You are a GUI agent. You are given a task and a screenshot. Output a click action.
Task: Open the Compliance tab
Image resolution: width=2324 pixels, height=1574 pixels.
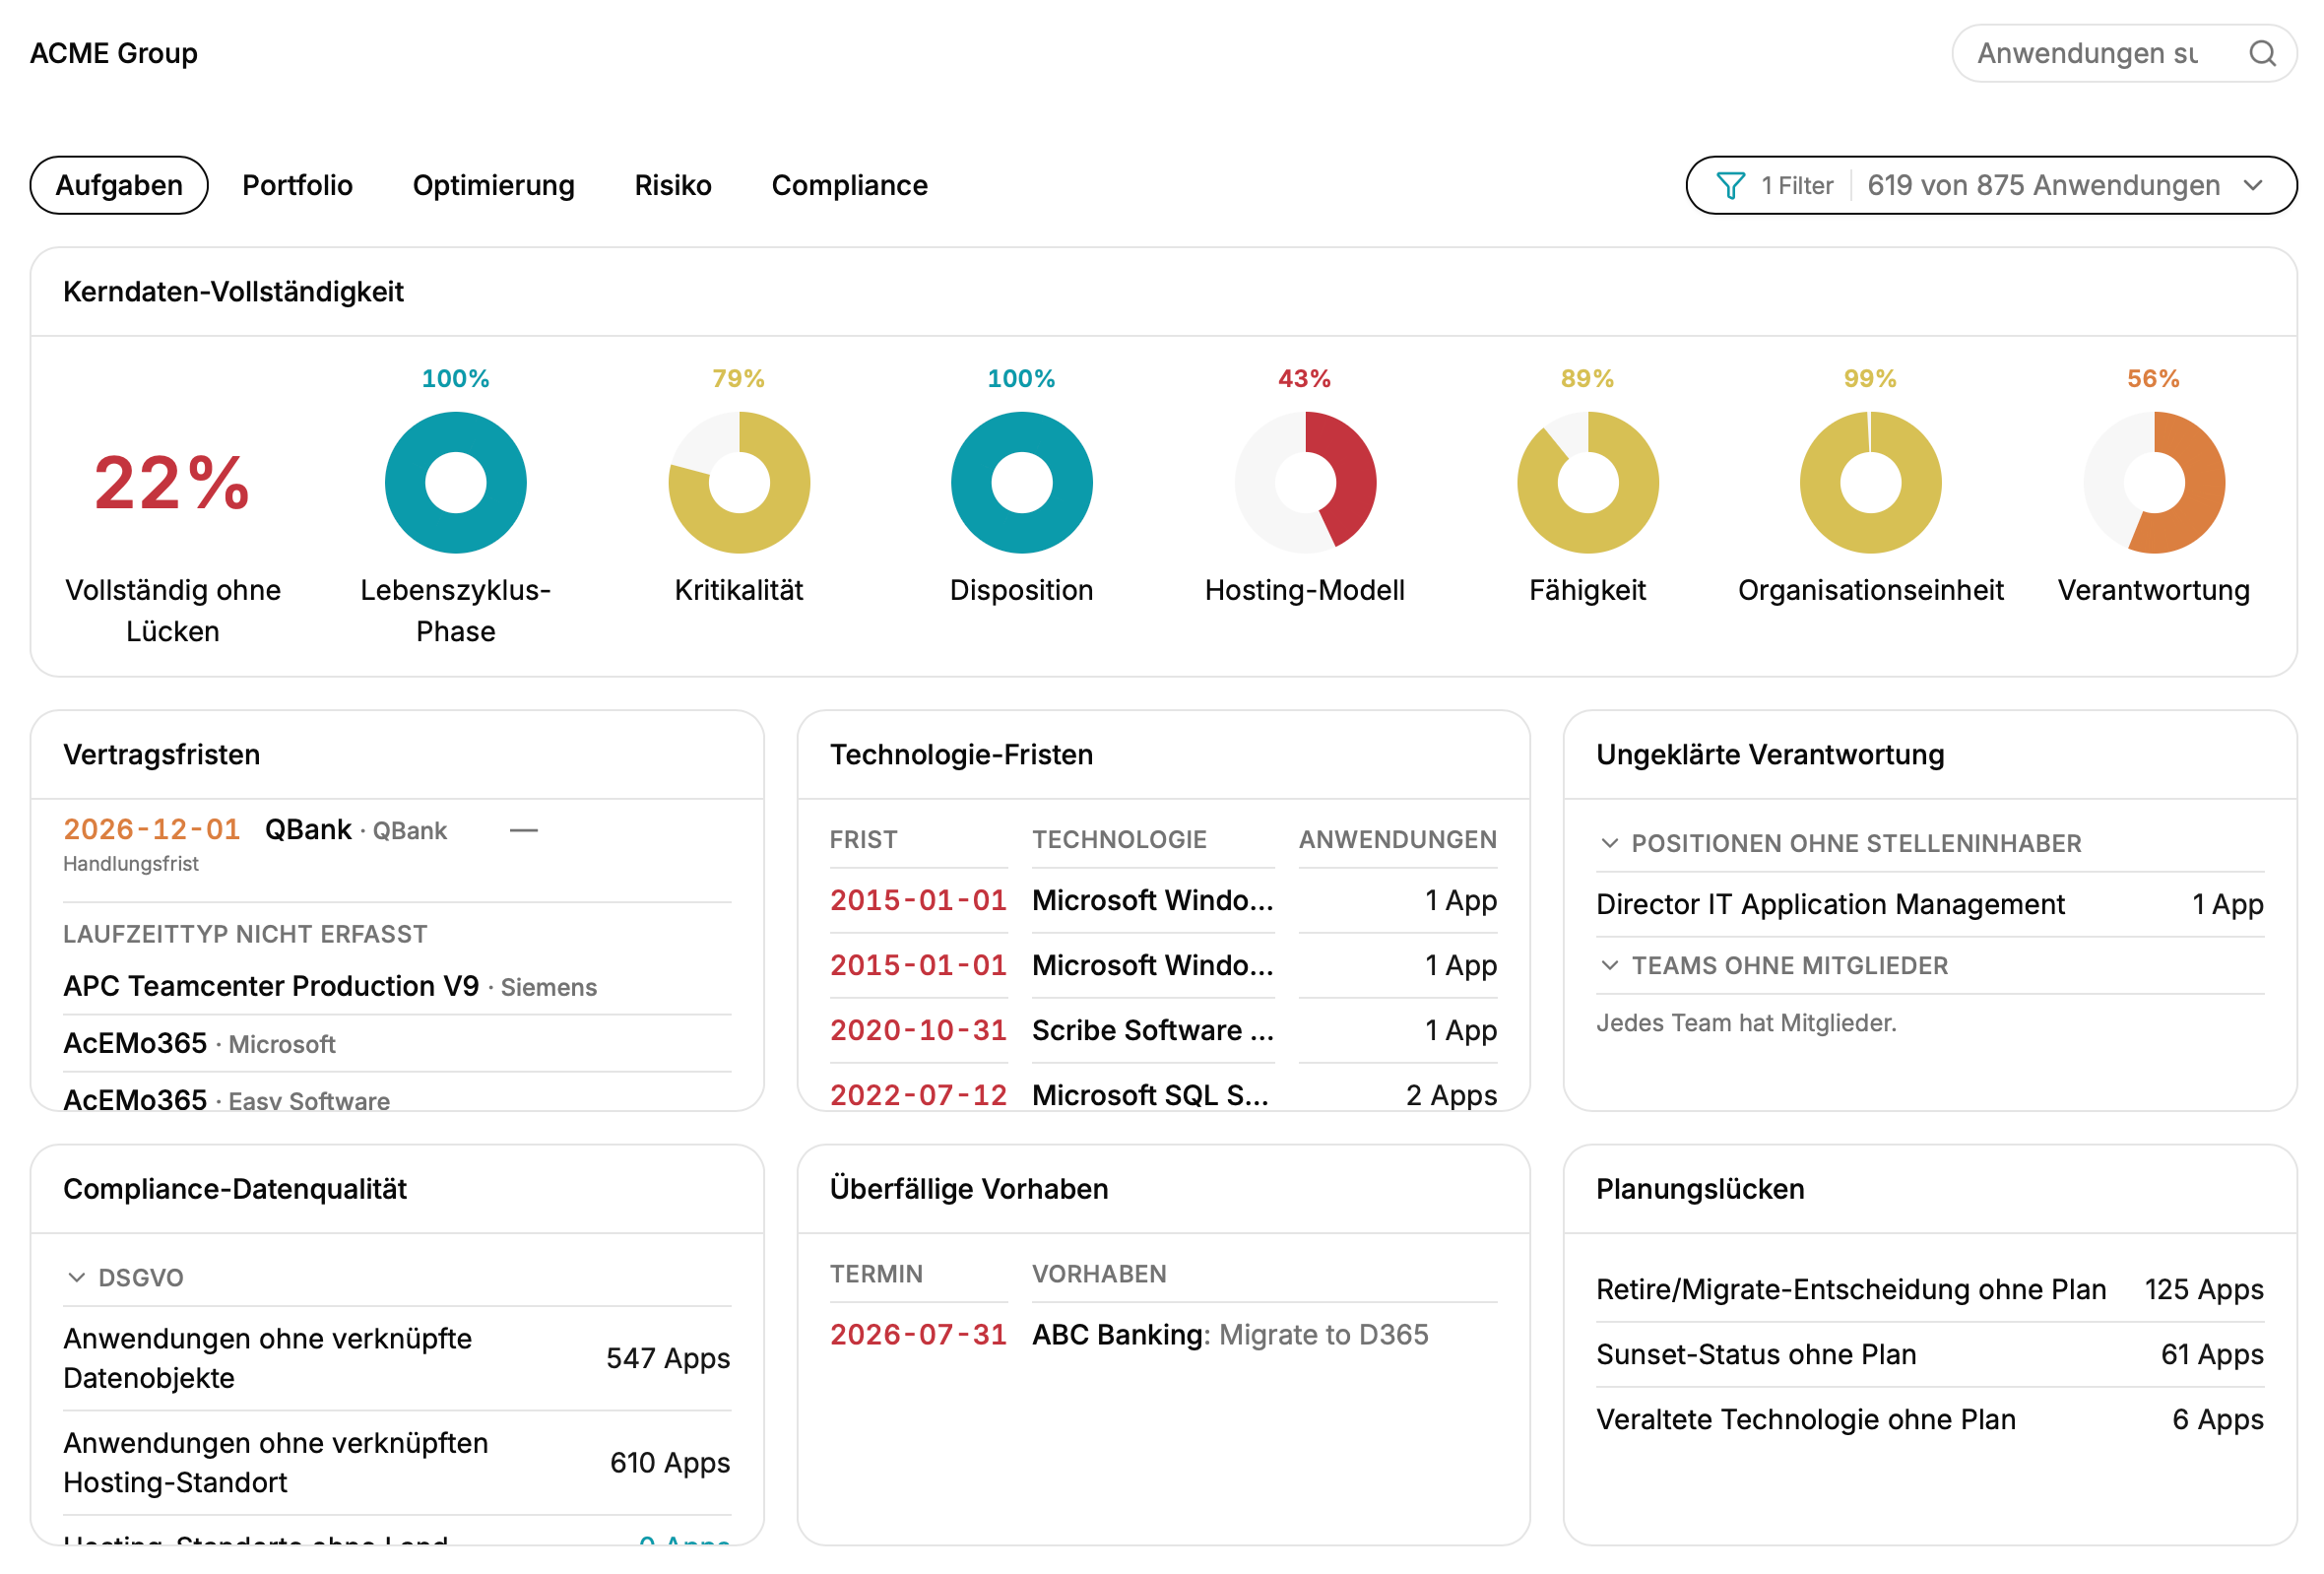849,185
